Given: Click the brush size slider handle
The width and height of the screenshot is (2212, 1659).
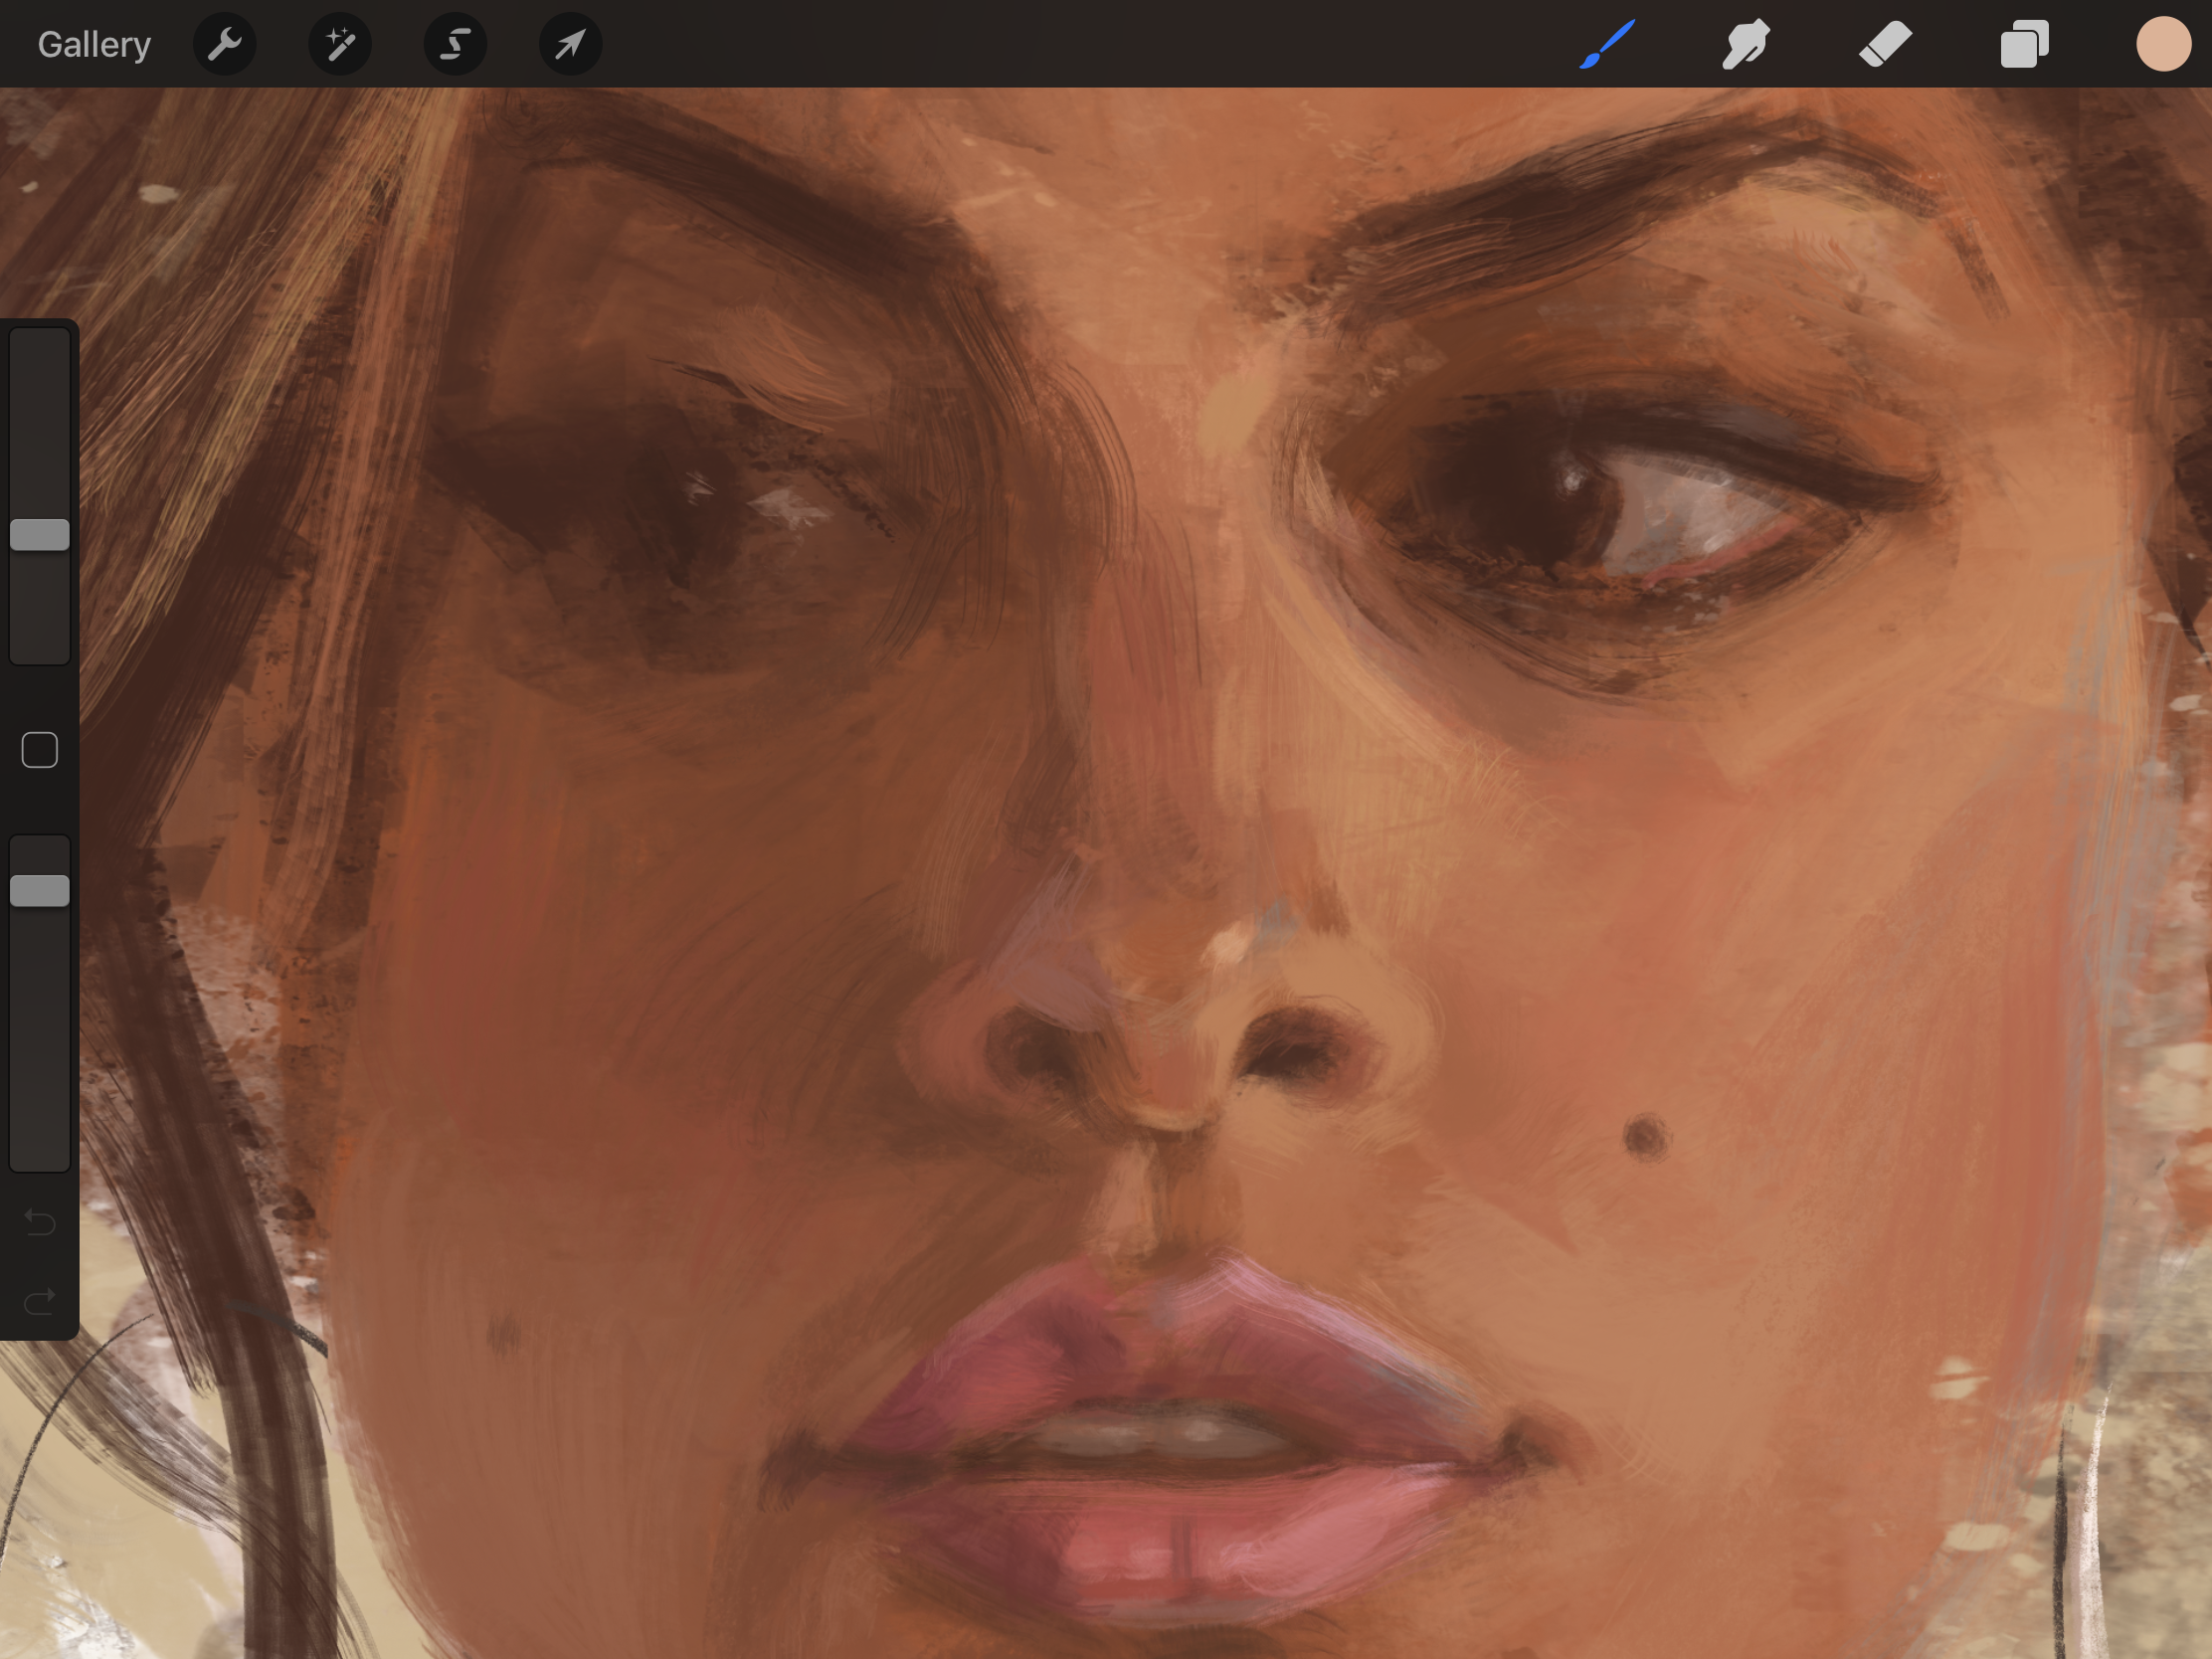Looking at the screenshot, I should click(x=40, y=535).
